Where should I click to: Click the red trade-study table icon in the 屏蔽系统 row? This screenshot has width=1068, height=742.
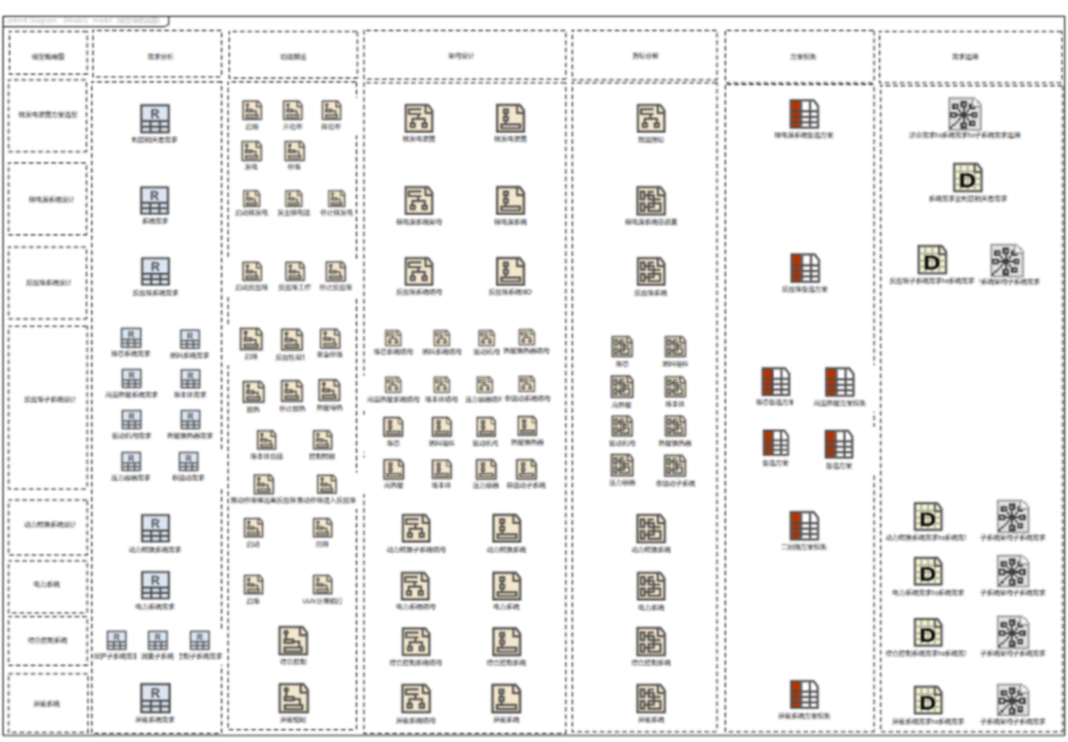click(x=804, y=695)
